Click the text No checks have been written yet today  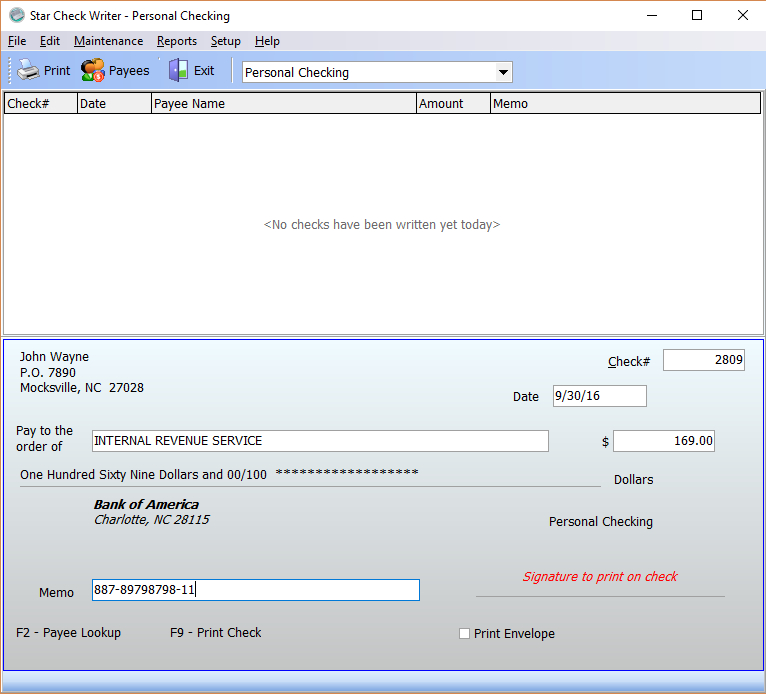[x=382, y=225]
